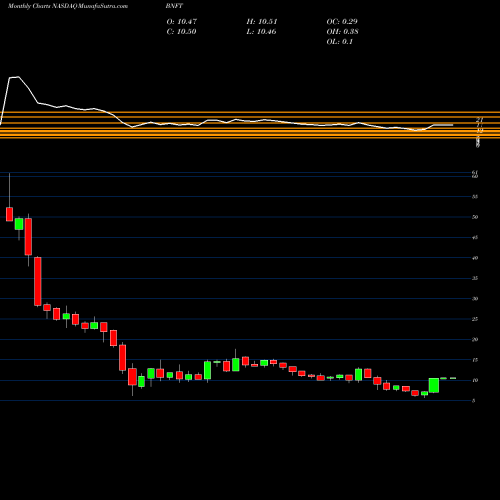Select the tall red candle falling from 40 to 28

coord(38,281)
